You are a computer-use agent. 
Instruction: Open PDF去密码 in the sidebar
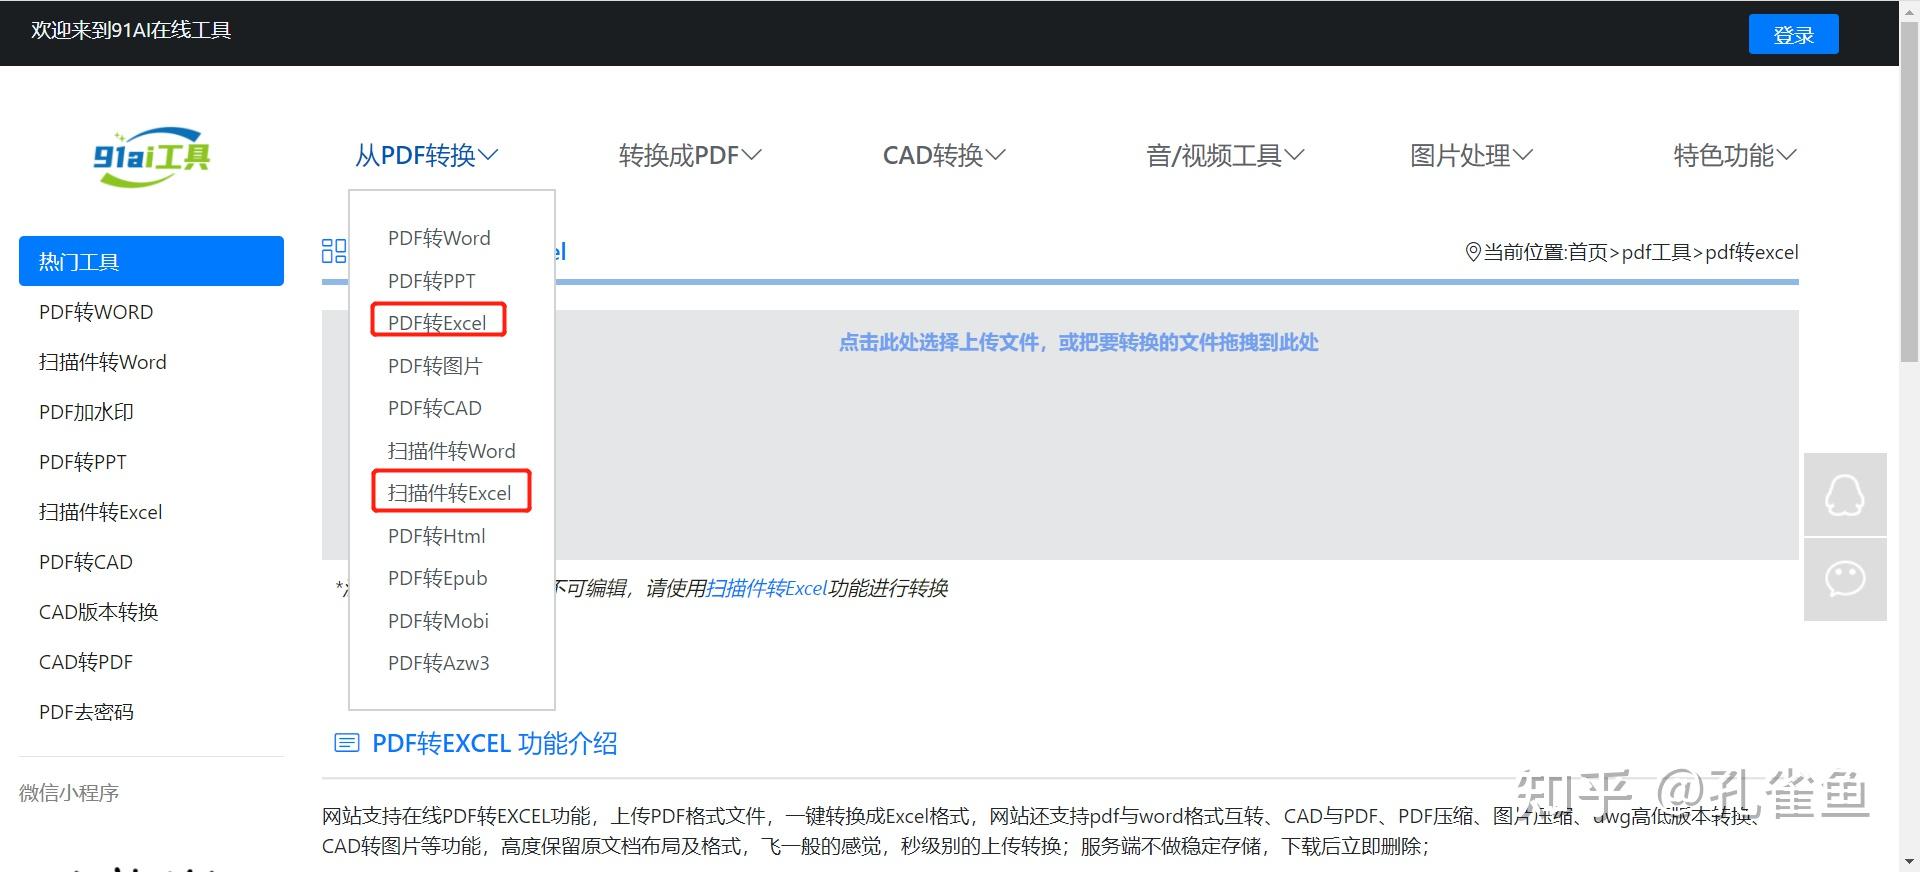(x=86, y=712)
